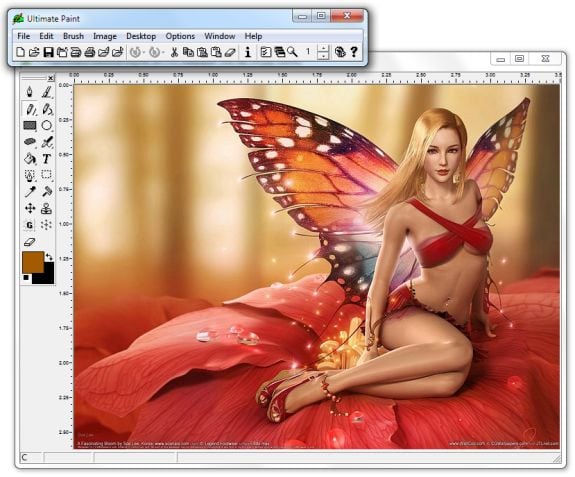
Task: Open the File menu
Action: point(23,36)
